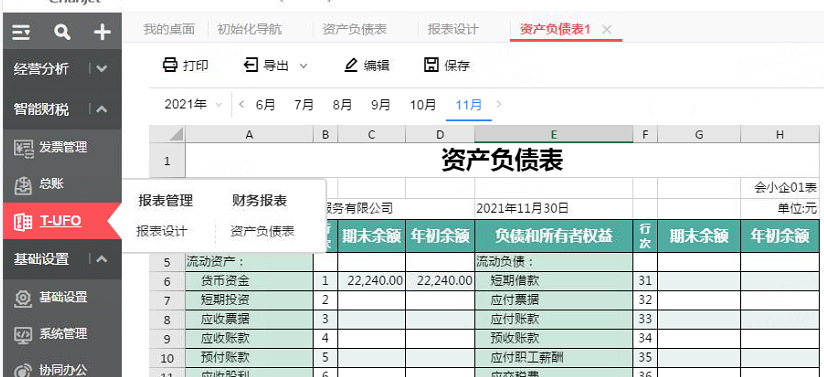Click 货币资金 期末余额 22,240.00 cell
The width and height of the screenshot is (824, 377).
tap(372, 281)
